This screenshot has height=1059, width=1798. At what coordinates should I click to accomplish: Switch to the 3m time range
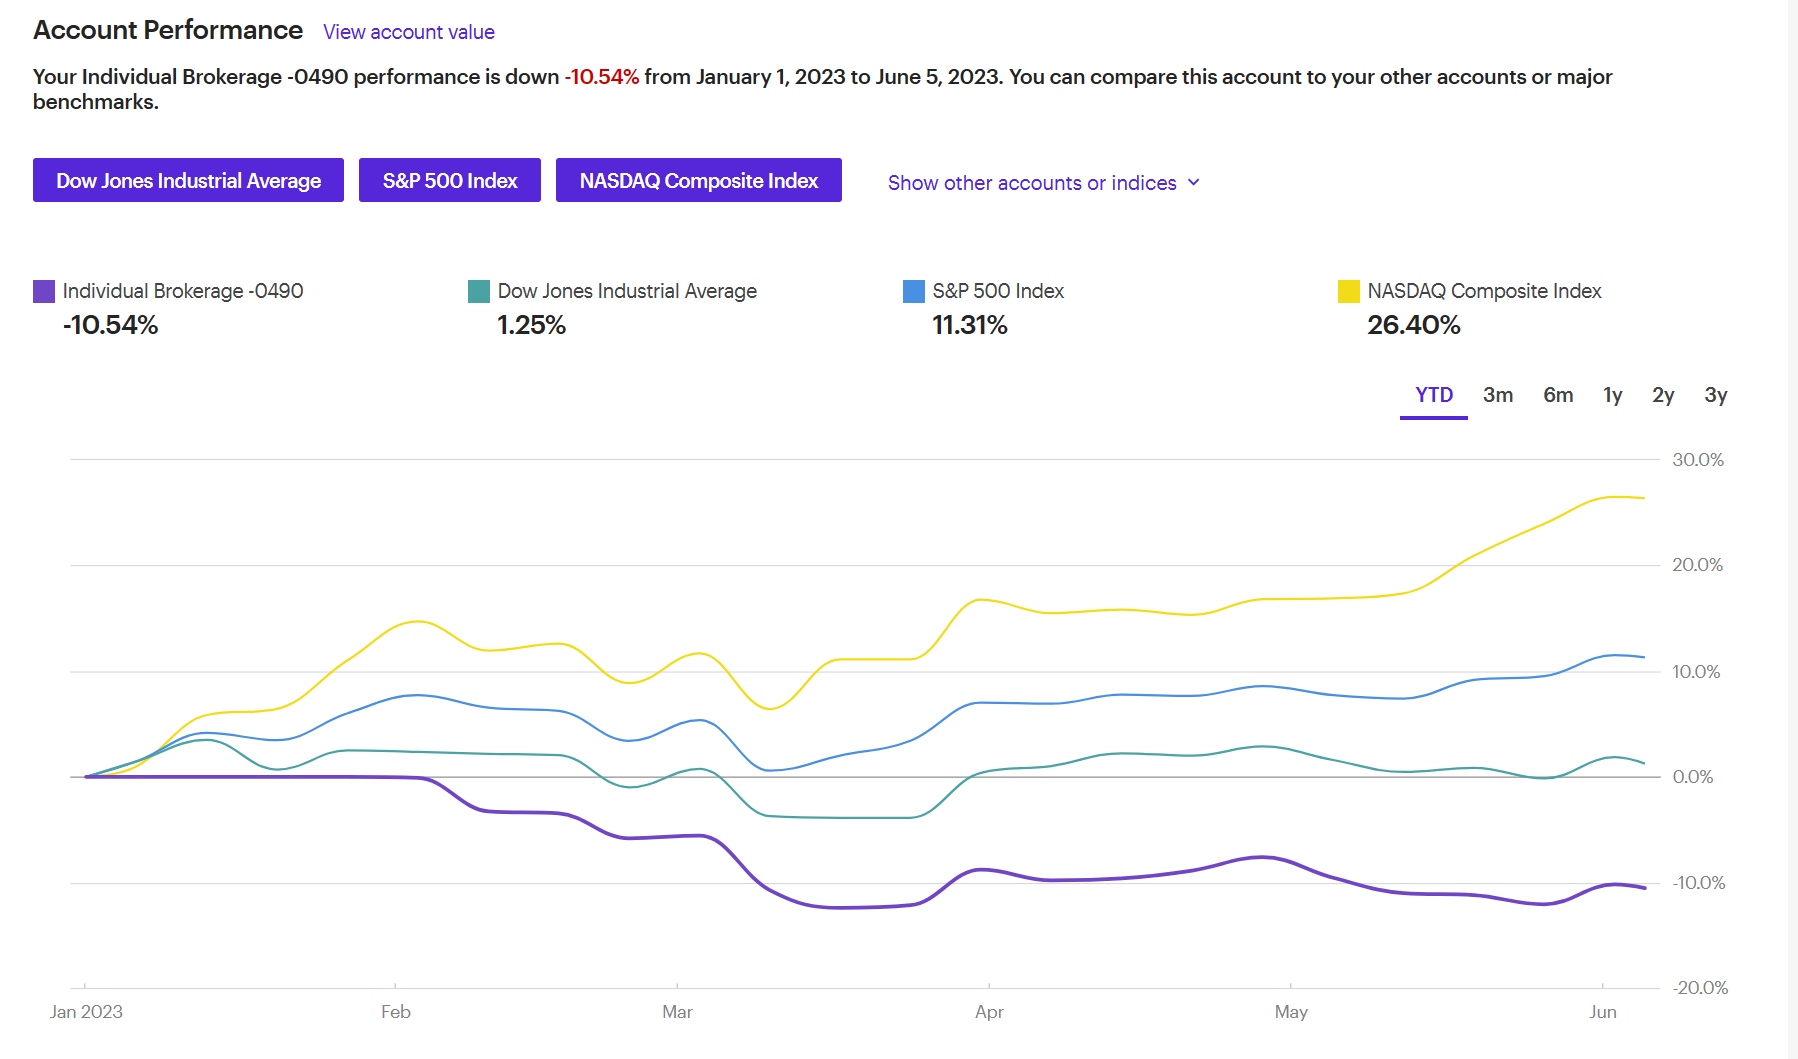tap(1498, 395)
